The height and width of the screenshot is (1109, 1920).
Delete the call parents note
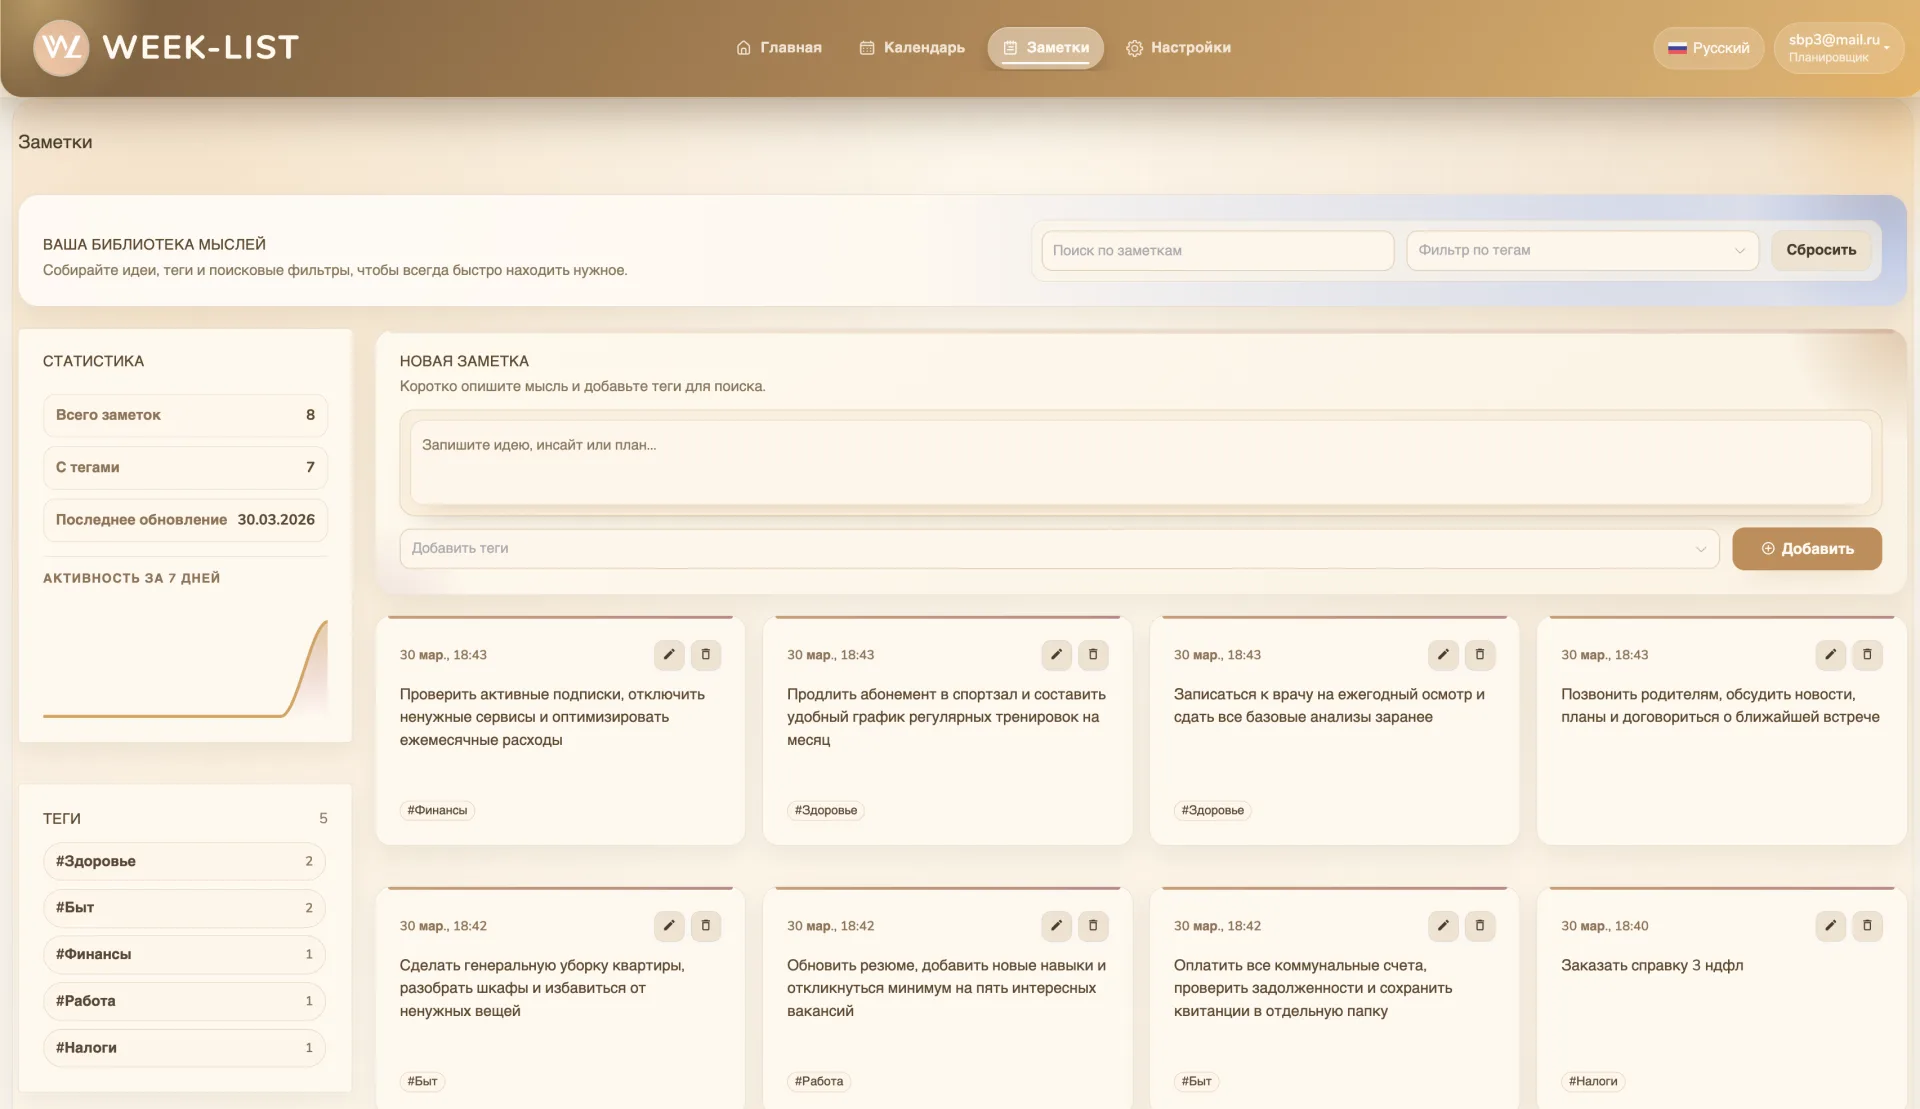point(1867,655)
